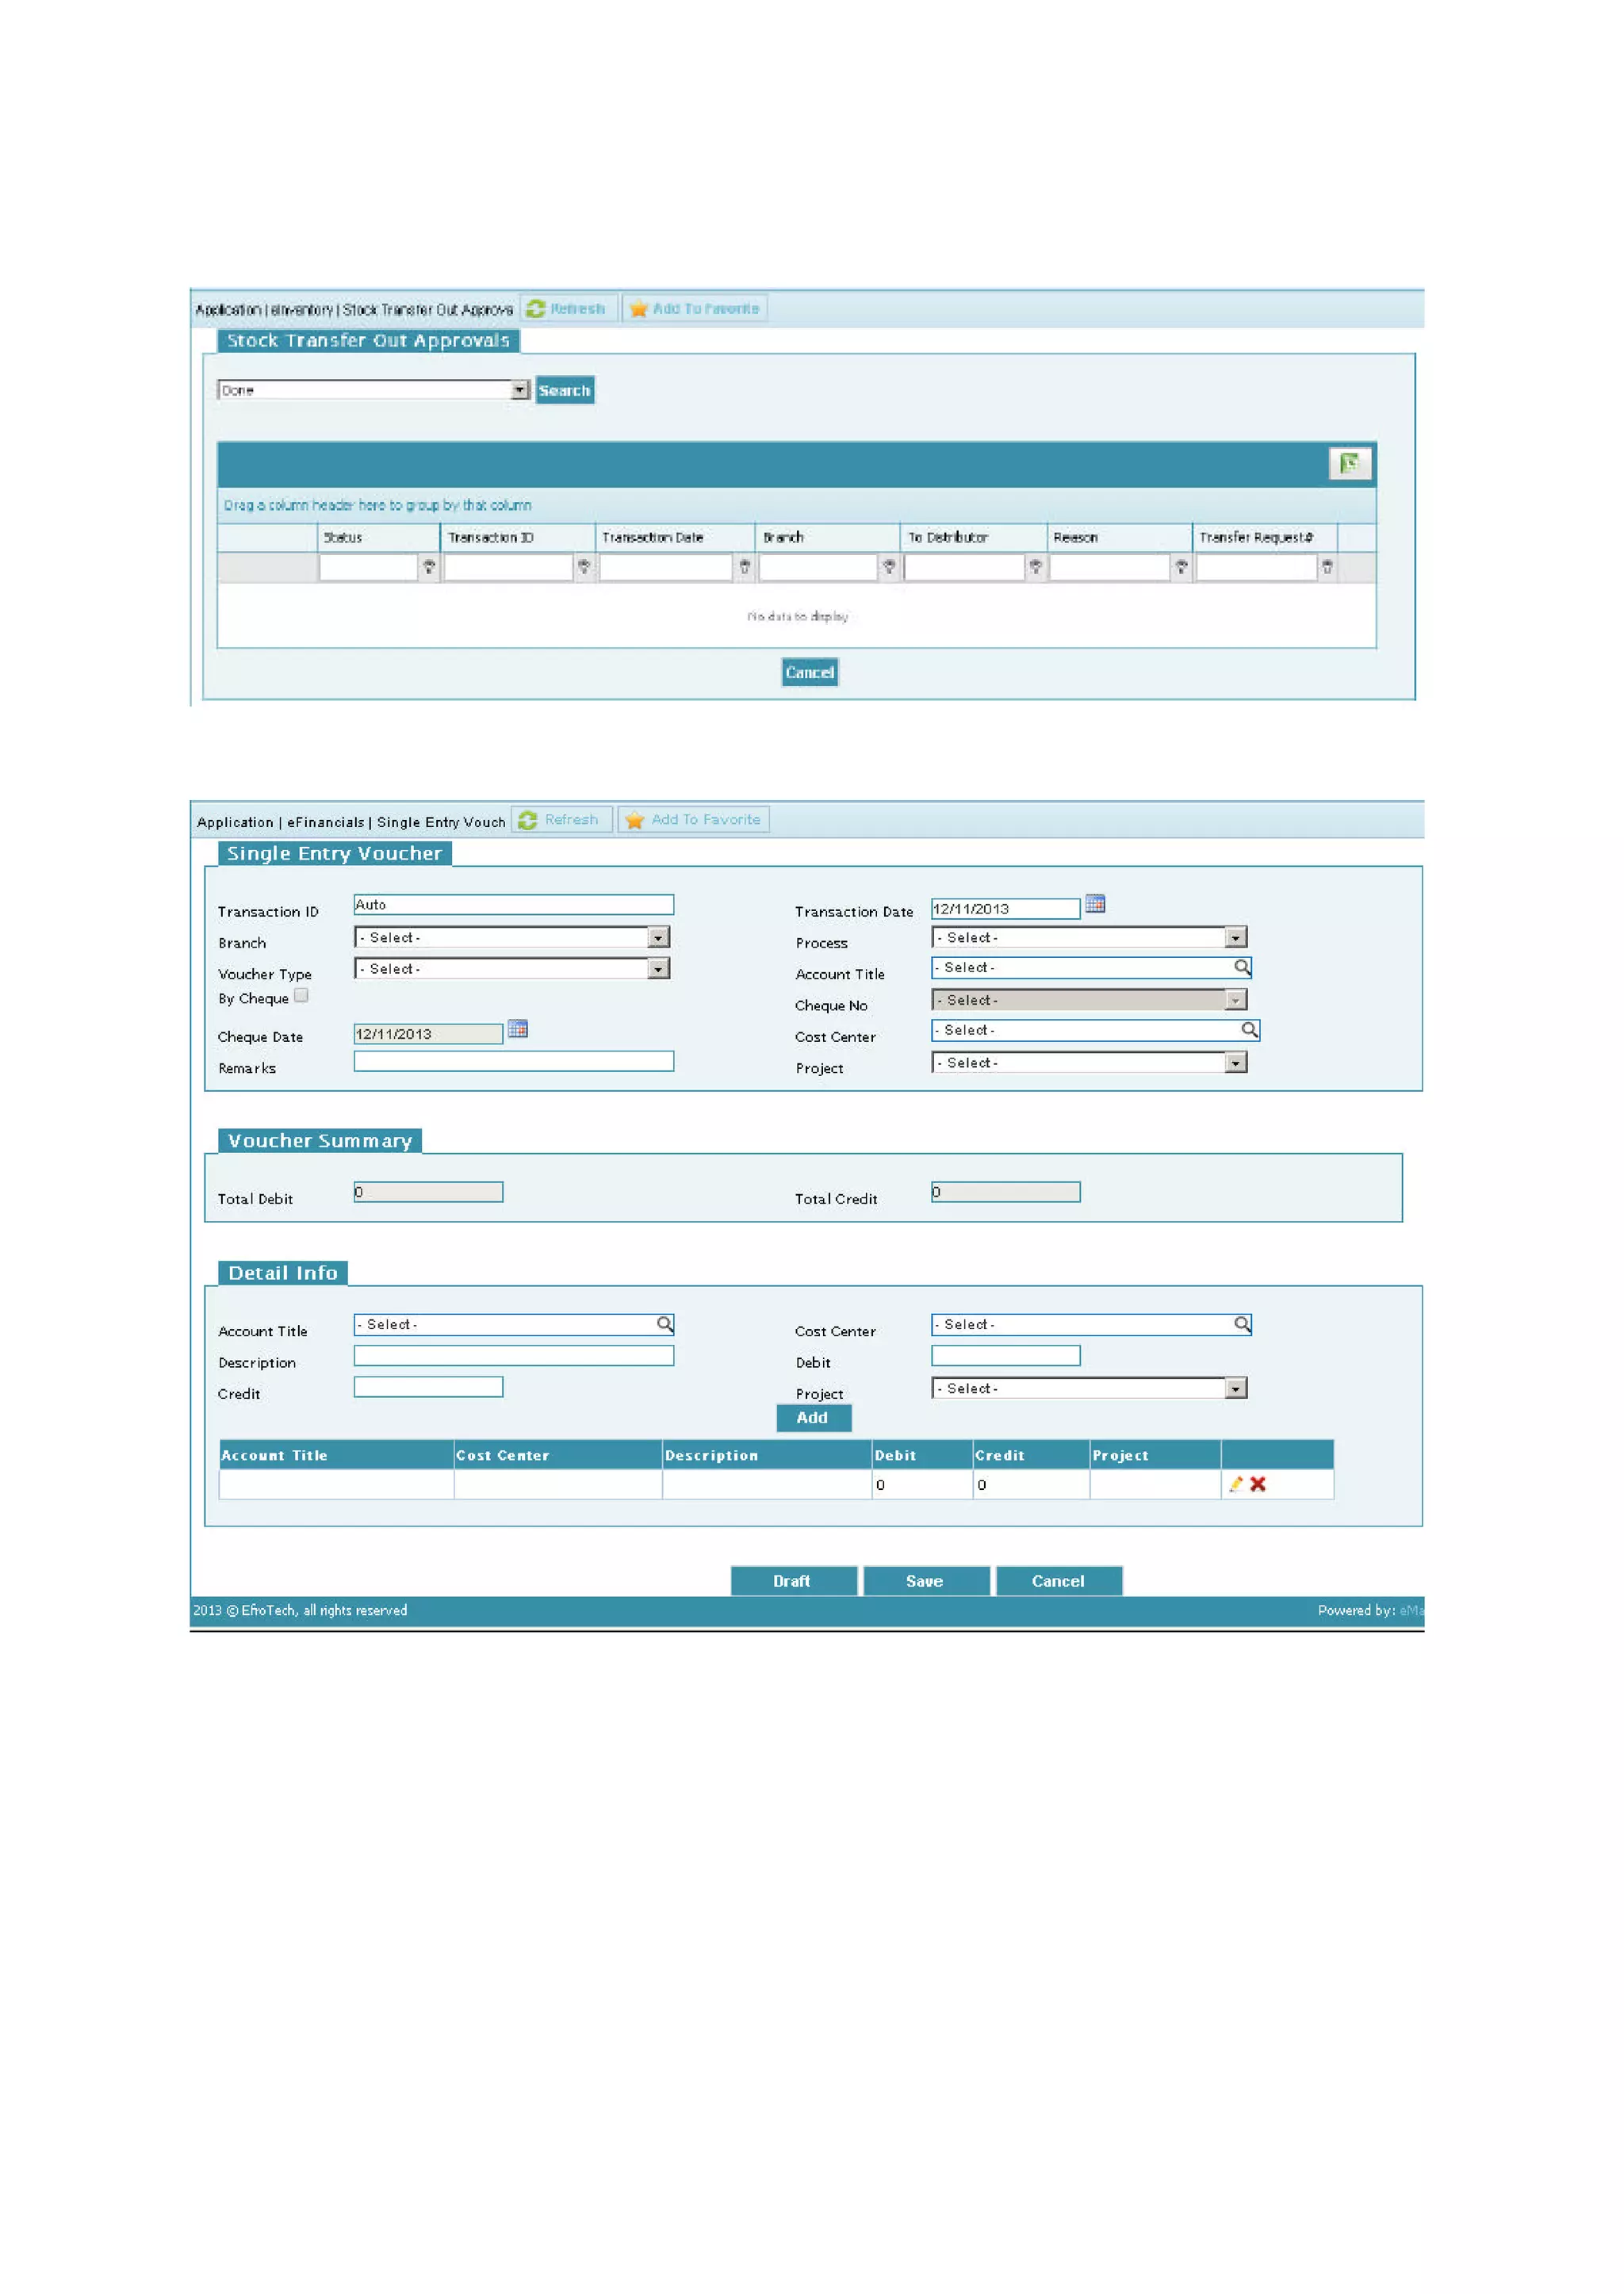Click the Add button in Detail Info
Viewport: 1624px width, 2294px height.
(x=813, y=1418)
